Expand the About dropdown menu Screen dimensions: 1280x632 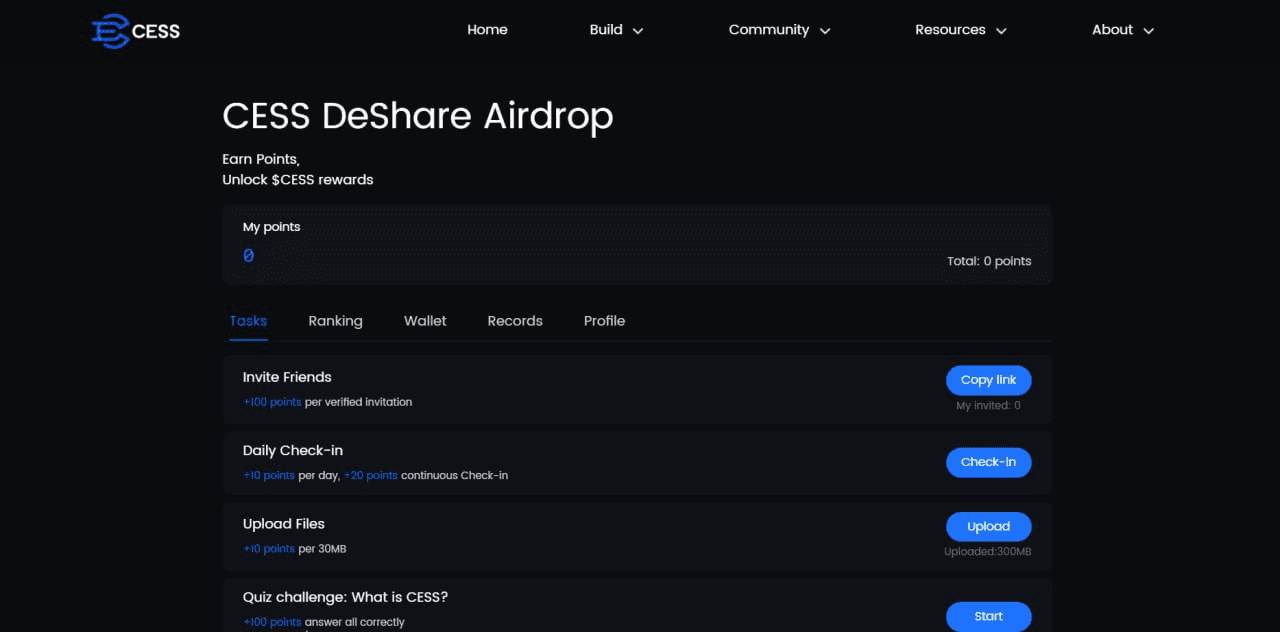click(1123, 30)
